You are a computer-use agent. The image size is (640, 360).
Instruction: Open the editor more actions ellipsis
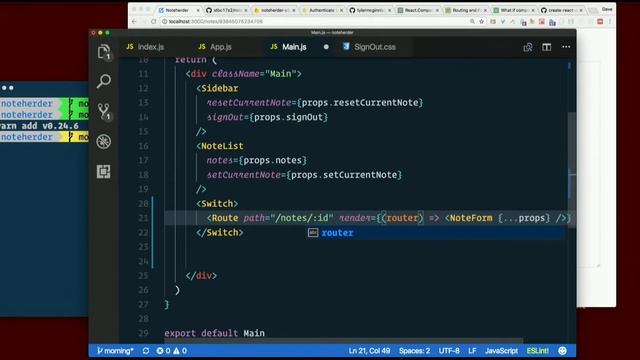(566, 47)
